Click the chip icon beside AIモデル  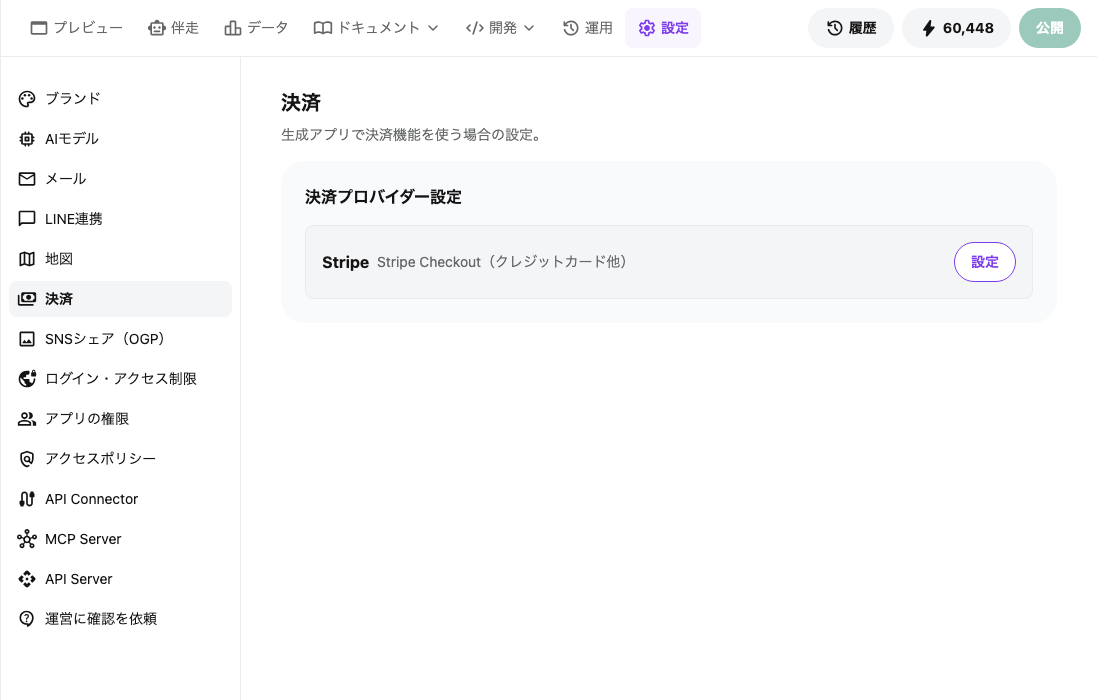27,139
